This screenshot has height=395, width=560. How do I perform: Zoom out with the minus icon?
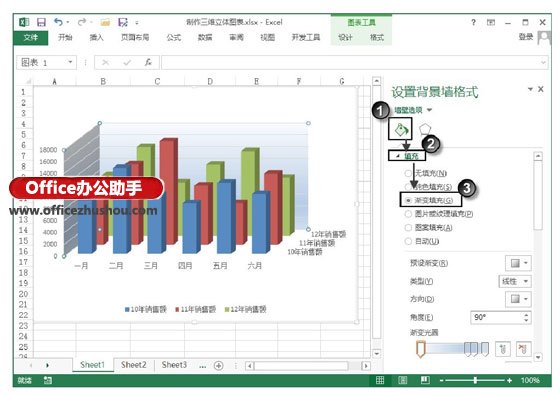441,381
